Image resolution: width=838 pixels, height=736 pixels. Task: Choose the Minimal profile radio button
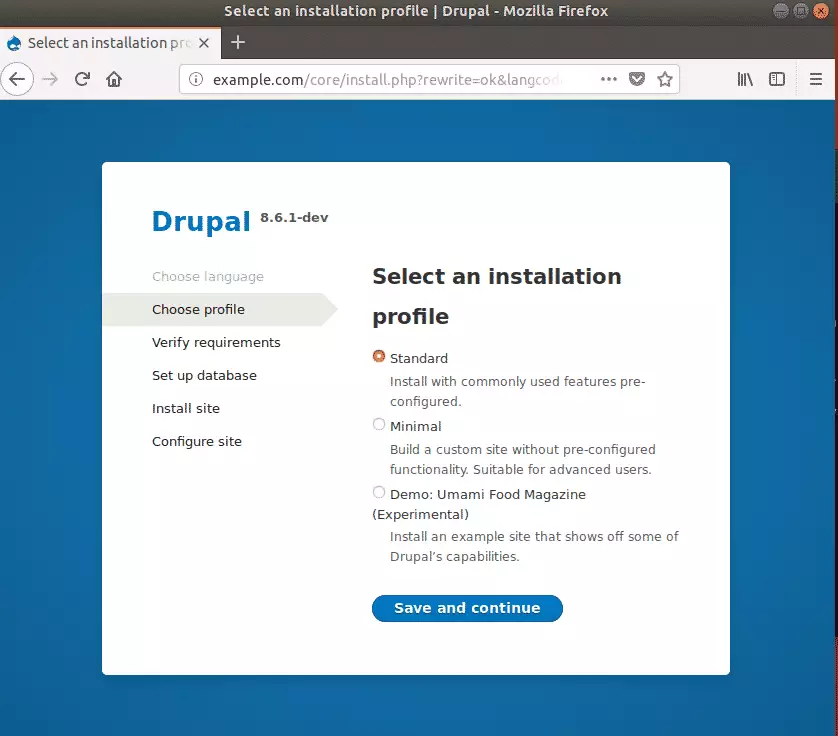click(x=379, y=424)
